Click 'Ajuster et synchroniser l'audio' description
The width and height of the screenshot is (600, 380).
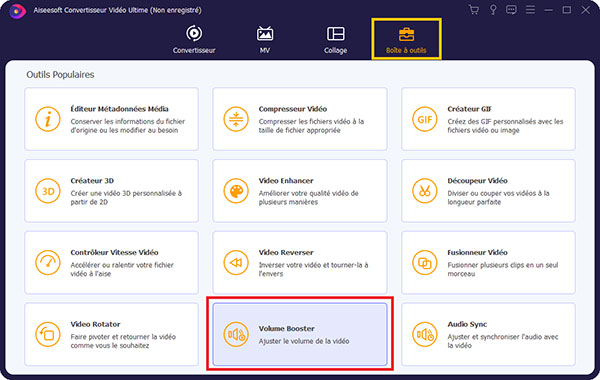(503, 341)
